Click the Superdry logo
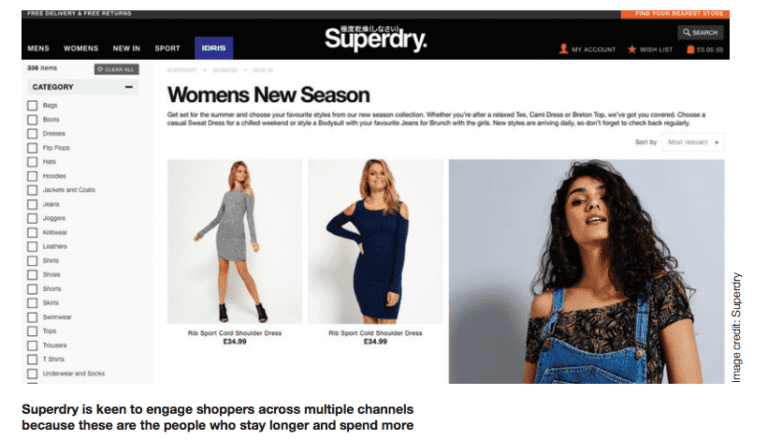 [375, 38]
